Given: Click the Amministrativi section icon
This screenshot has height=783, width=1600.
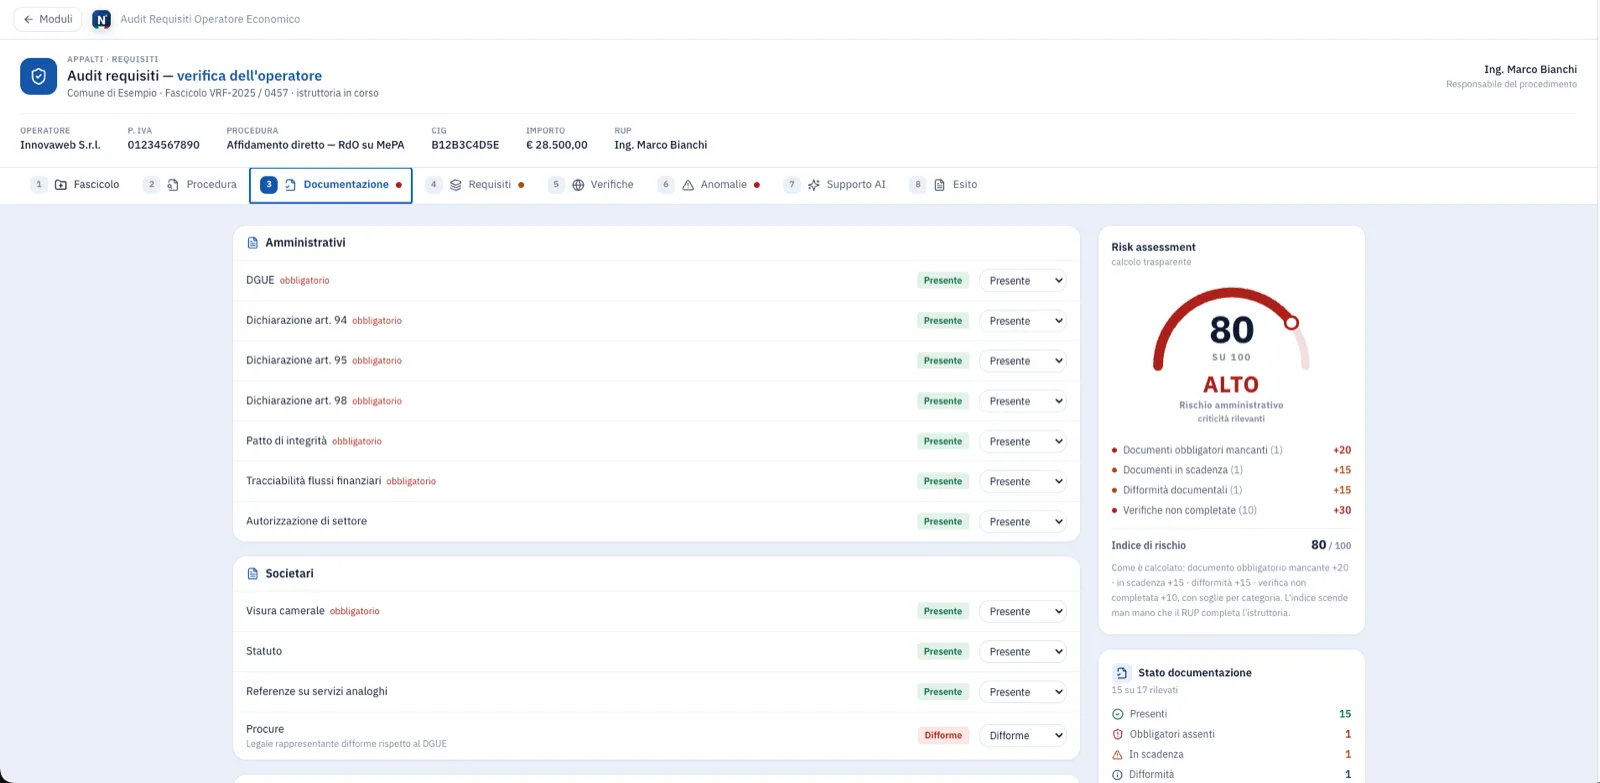Looking at the screenshot, I should 252,243.
